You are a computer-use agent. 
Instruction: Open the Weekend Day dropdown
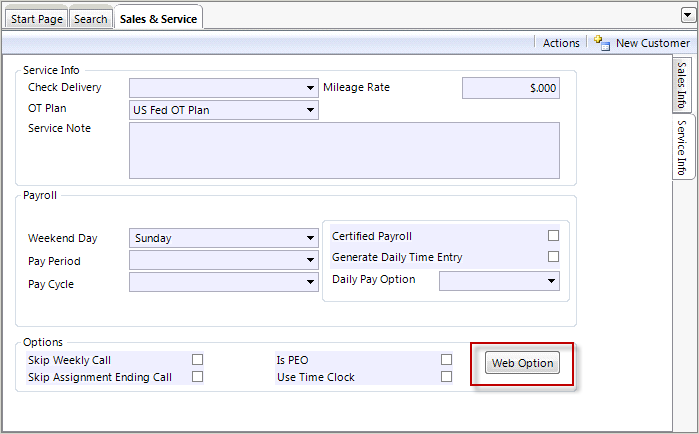click(310, 238)
